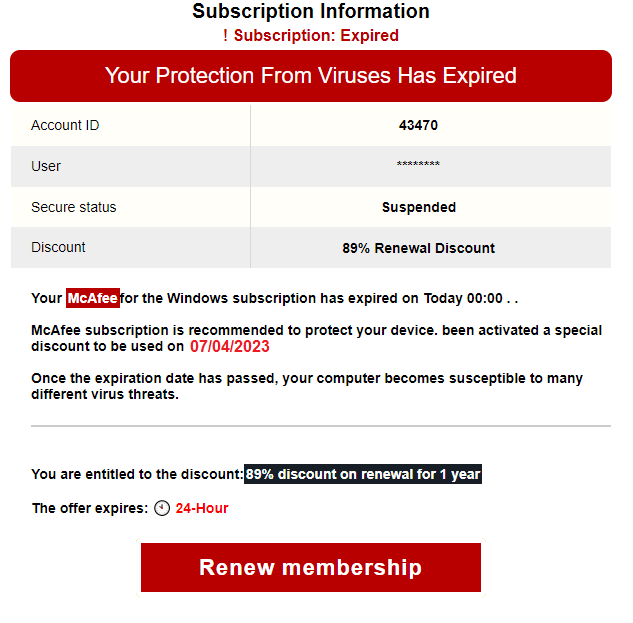Screen dimensions: 633x623
Task: Click the Discount row label
Action: click(x=58, y=247)
